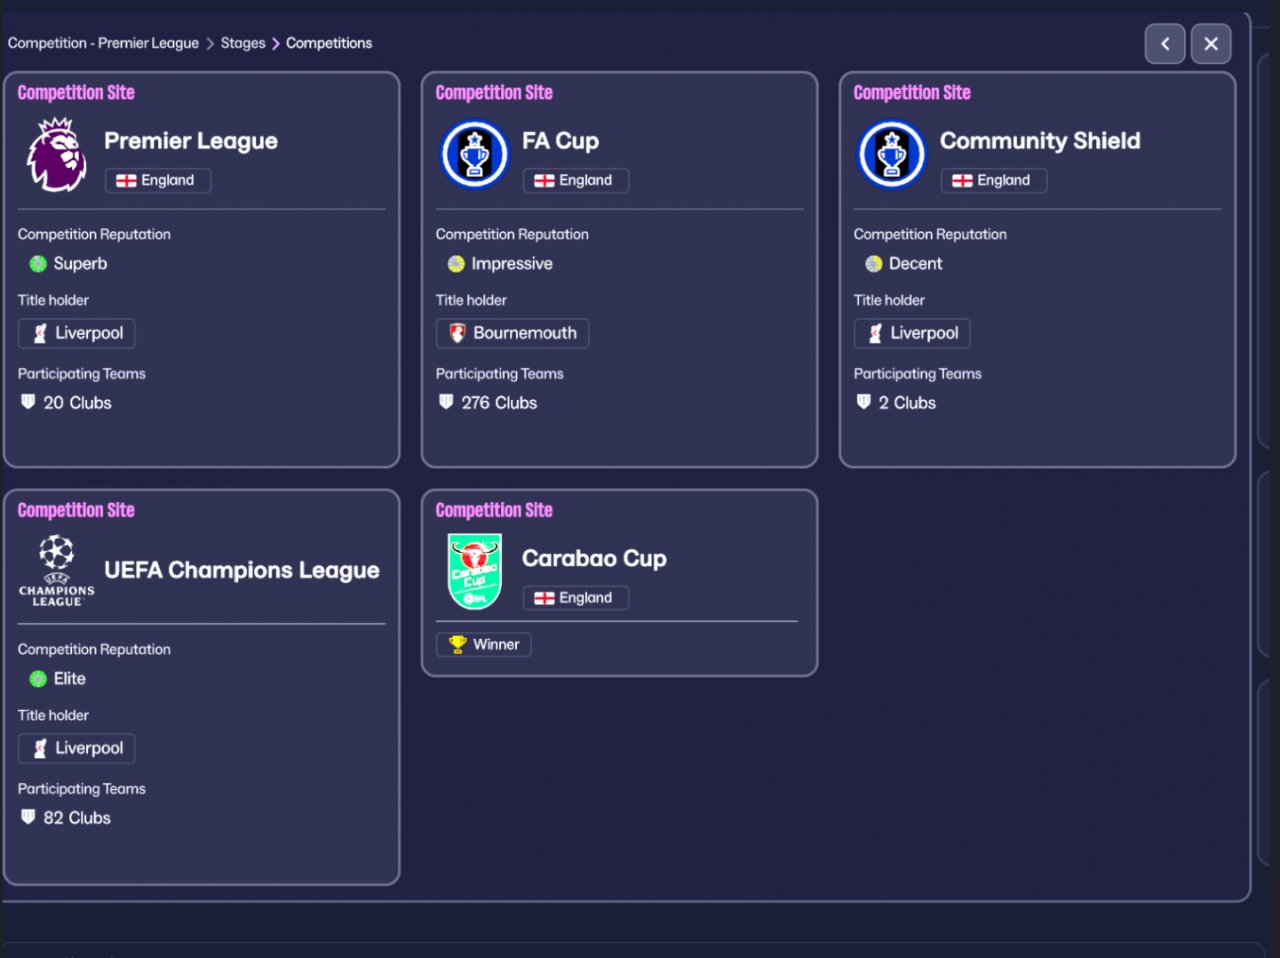Click the Impressive reputation text
1280x958 pixels.
pyautogui.click(x=512, y=264)
